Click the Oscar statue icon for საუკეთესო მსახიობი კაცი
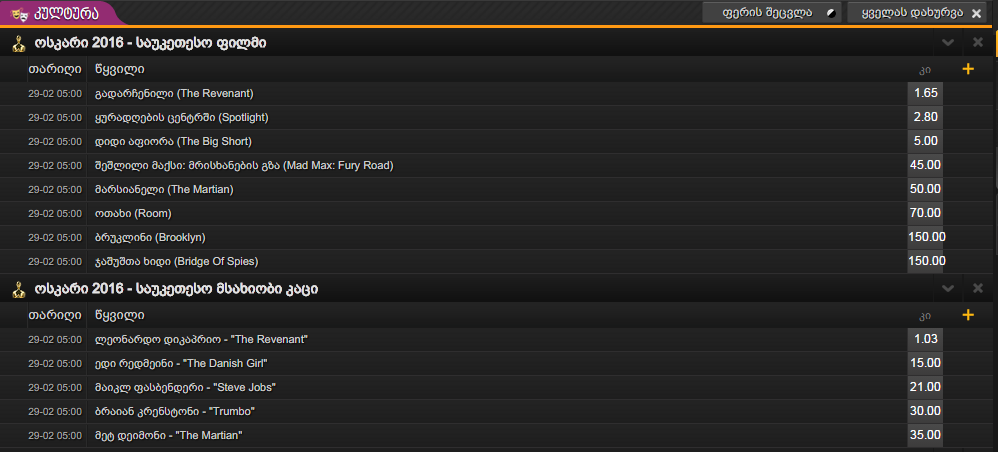The width and height of the screenshot is (998, 452). (18, 290)
